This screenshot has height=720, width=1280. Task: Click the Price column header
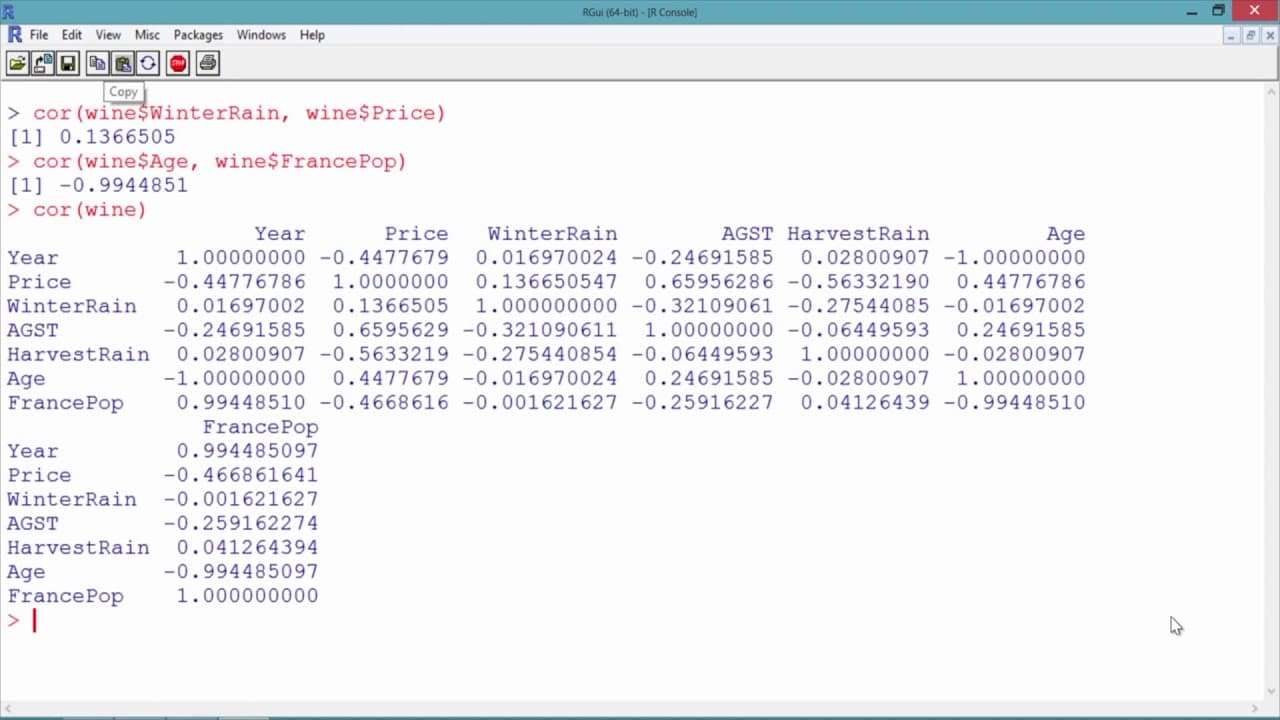(x=416, y=234)
